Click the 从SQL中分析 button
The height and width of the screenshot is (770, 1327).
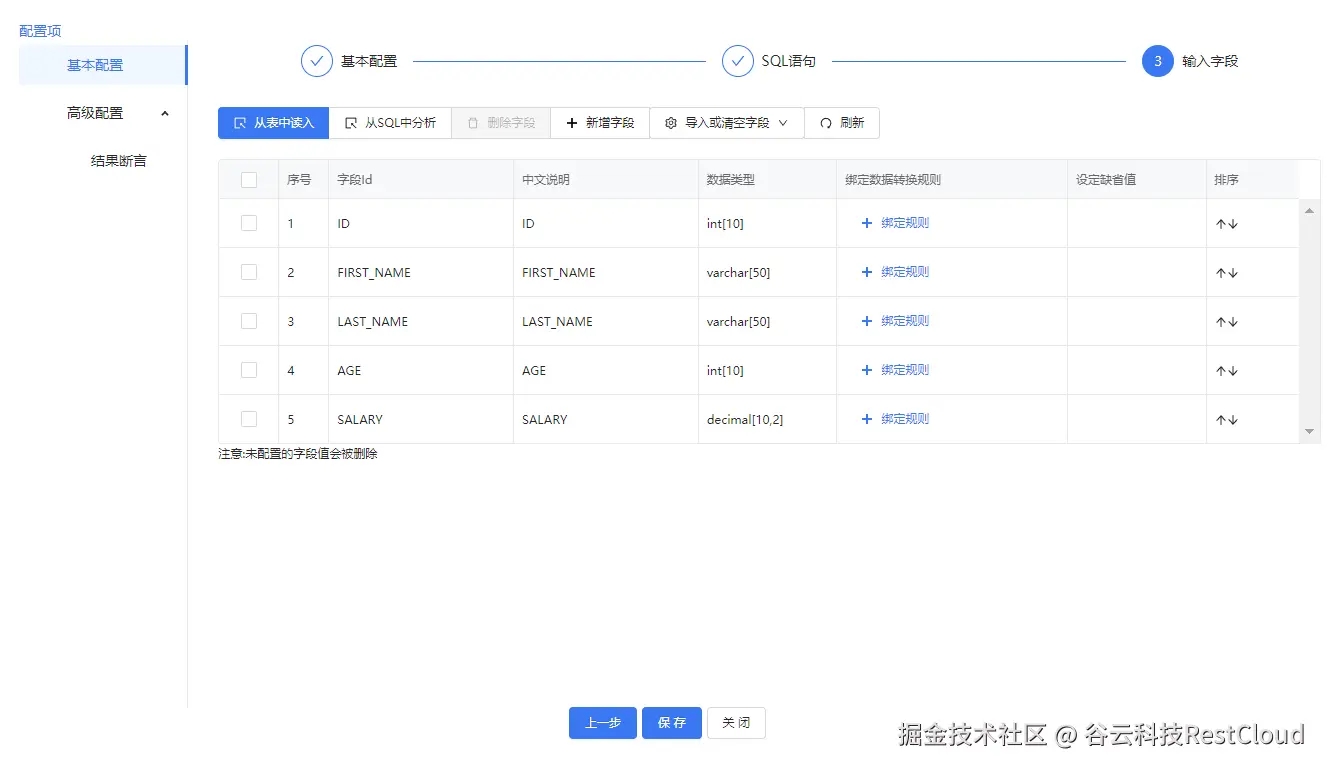[390, 123]
